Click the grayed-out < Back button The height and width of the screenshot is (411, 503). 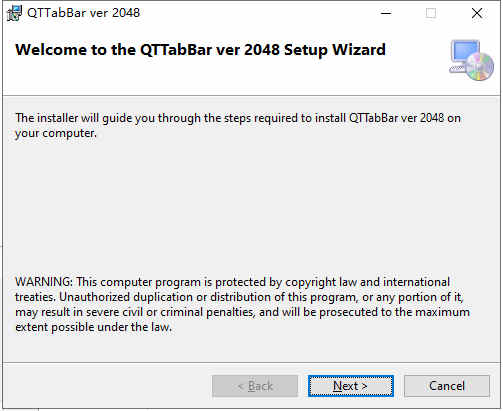(x=255, y=386)
